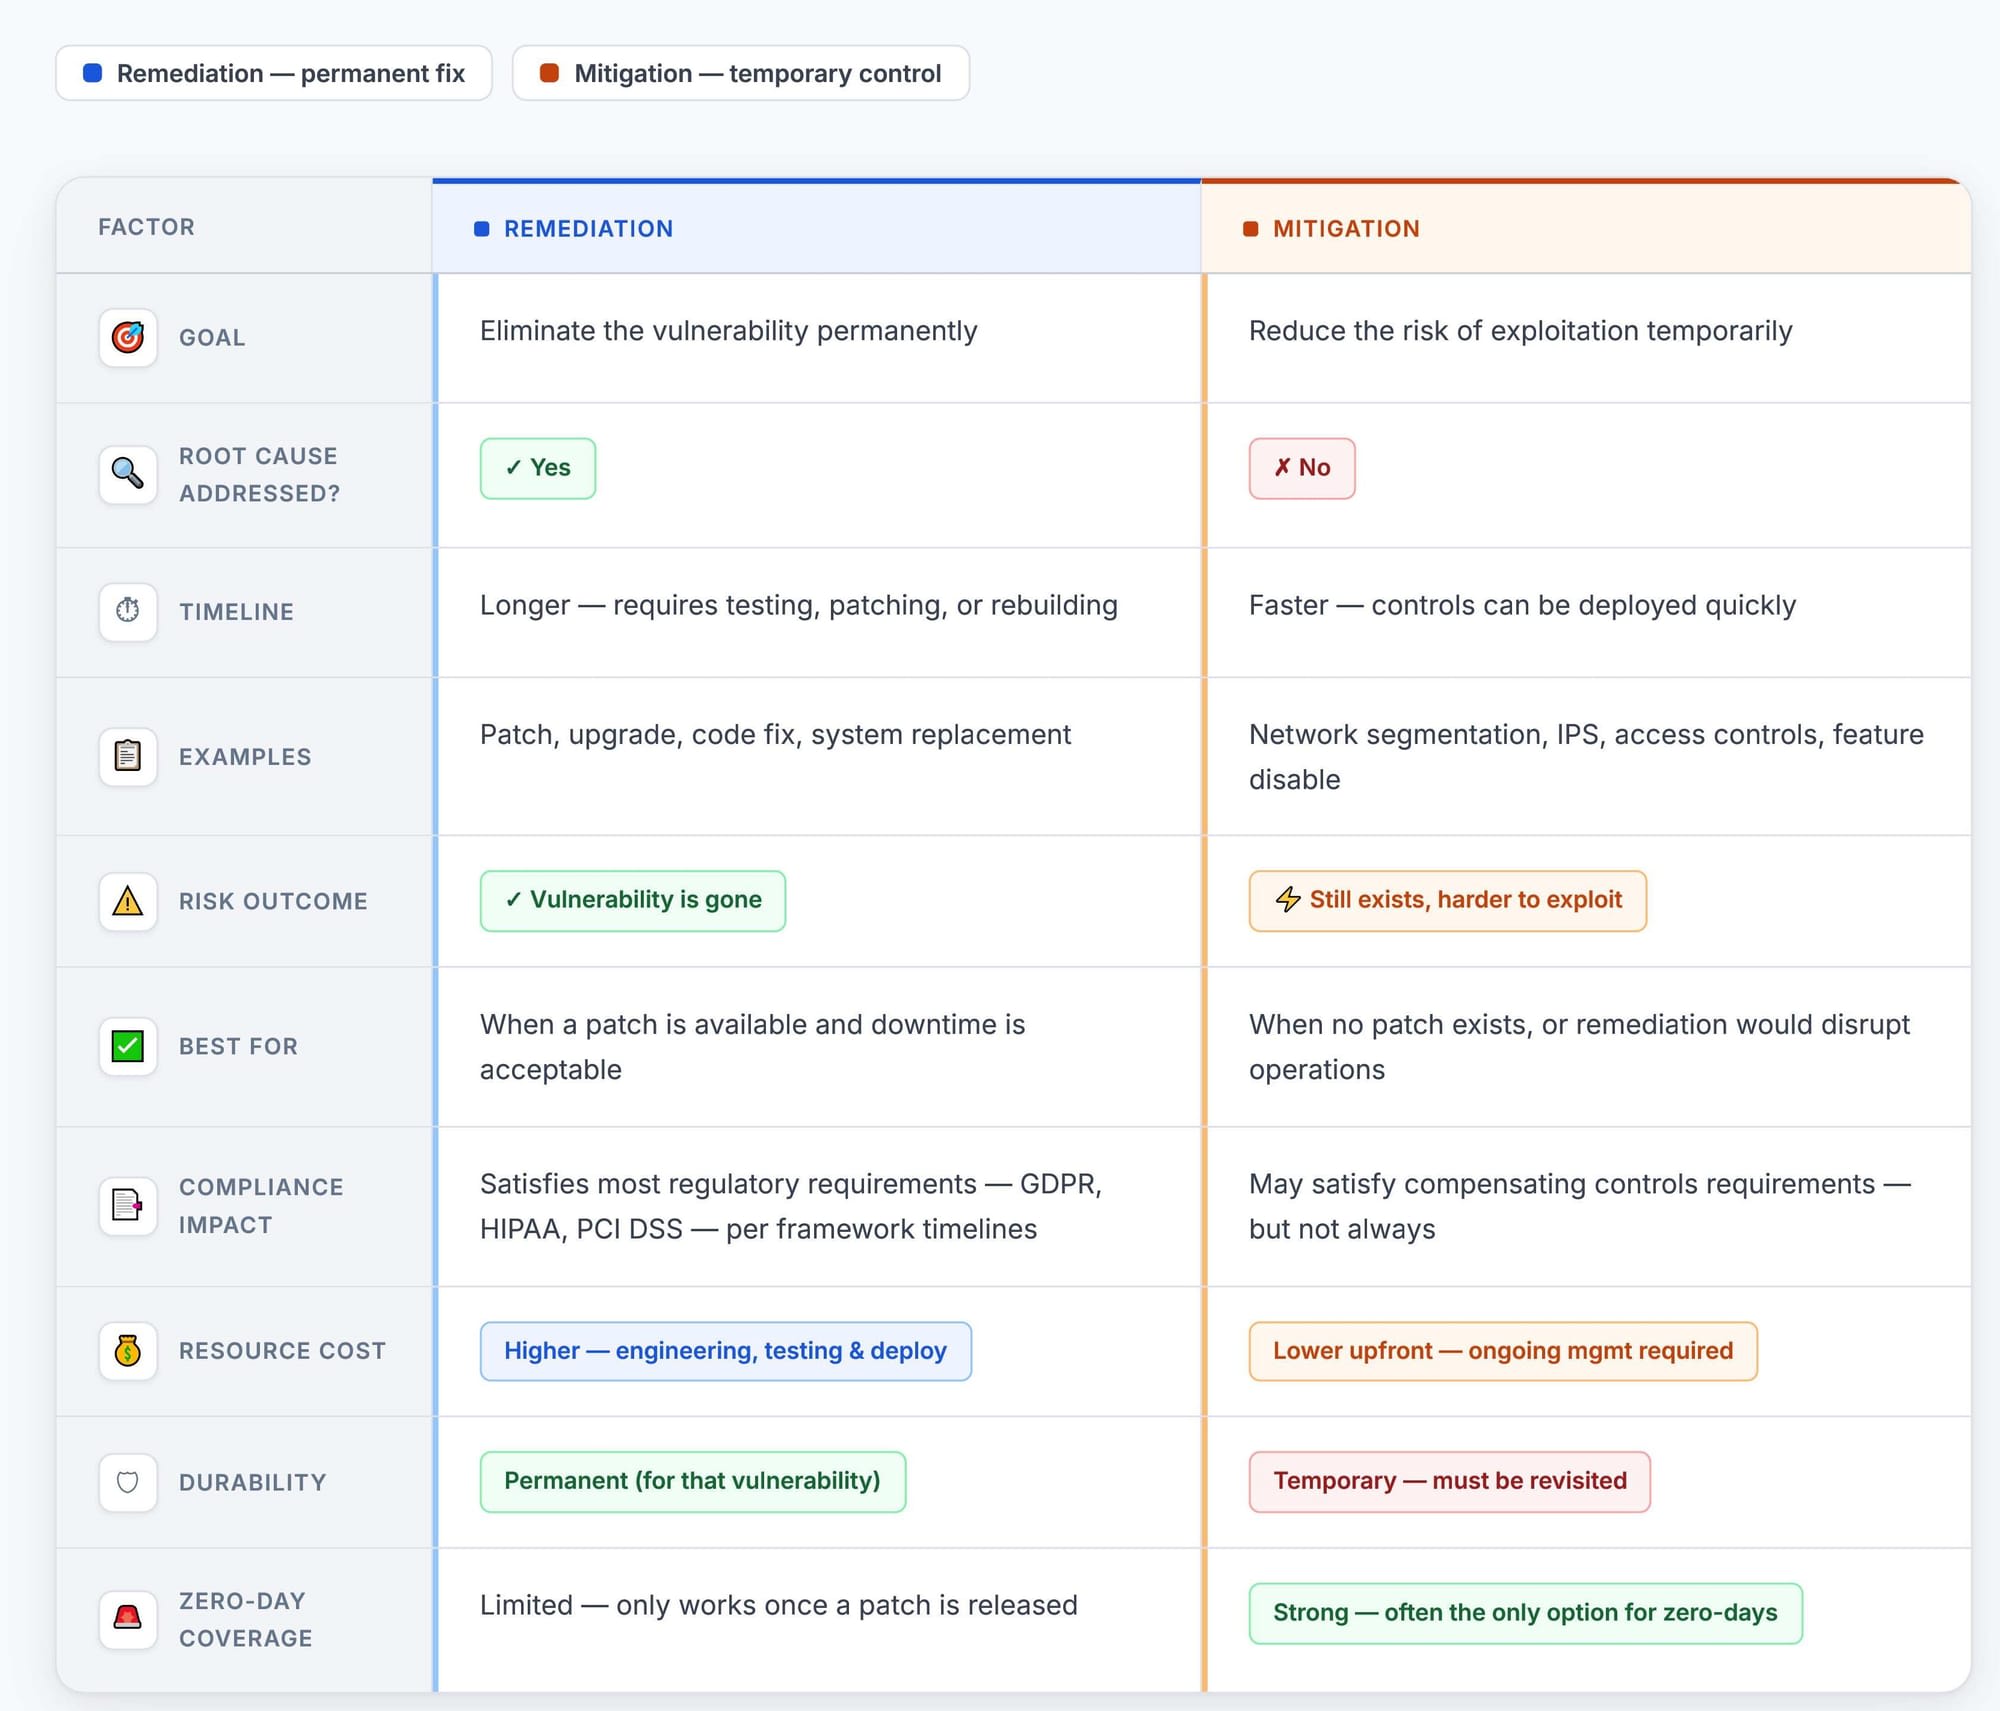Click the Timeline stopwatch icon
2000x1711 pixels.
[x=128, y=611]
